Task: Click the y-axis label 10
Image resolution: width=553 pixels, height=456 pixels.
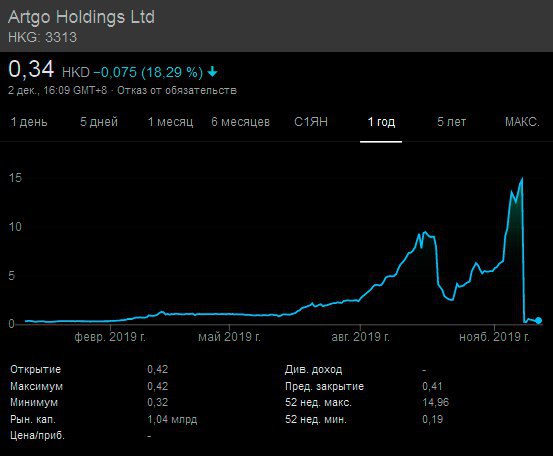Action: pos(15,227)
